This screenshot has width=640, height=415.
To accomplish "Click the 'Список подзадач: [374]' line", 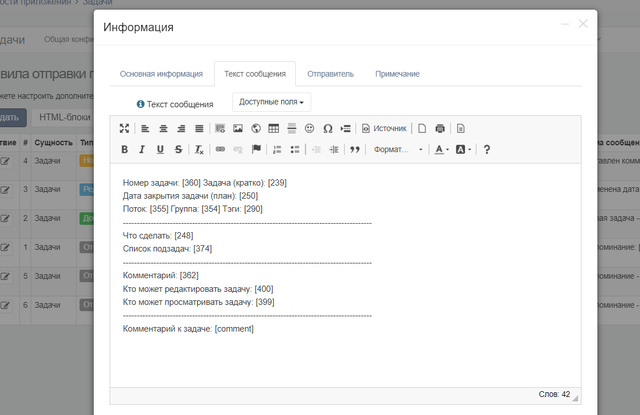I will [167, 249].
